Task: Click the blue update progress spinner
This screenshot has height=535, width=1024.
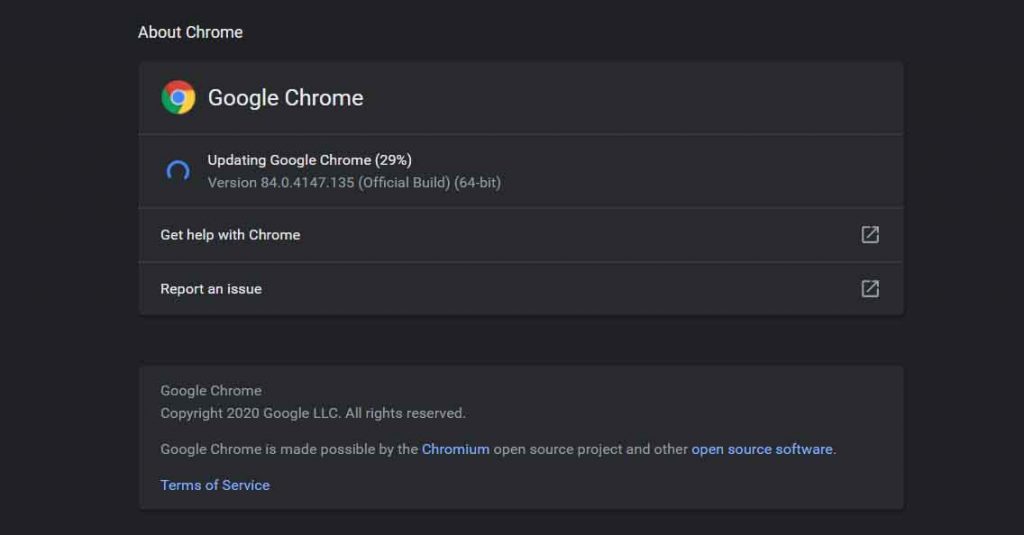Action: click(178, 171)
